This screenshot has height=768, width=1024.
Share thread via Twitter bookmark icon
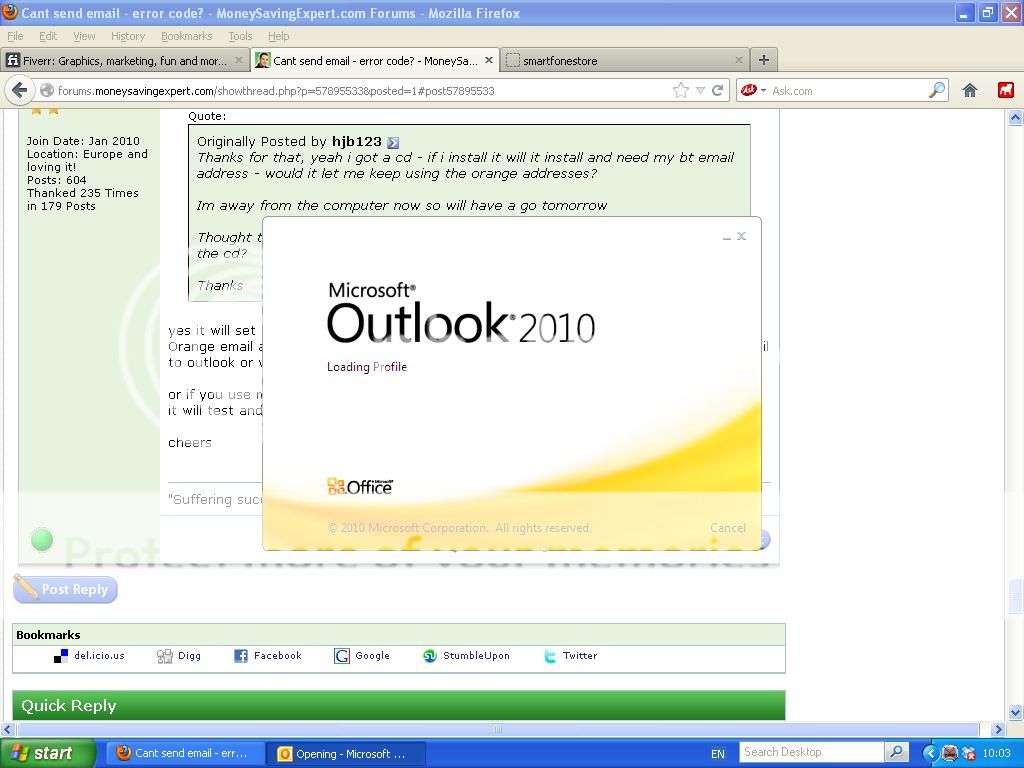[550, 656]
